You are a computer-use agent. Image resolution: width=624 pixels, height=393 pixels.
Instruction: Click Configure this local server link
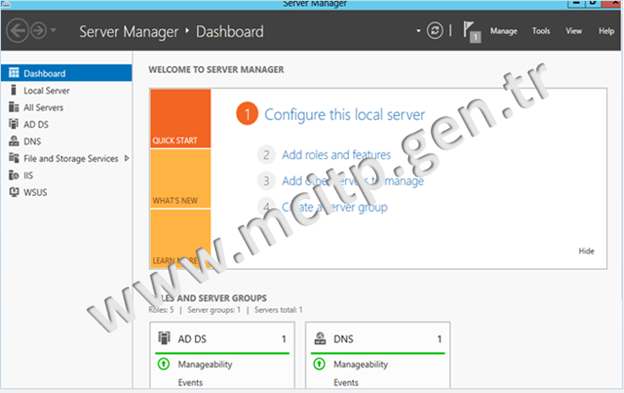[345, 115]
